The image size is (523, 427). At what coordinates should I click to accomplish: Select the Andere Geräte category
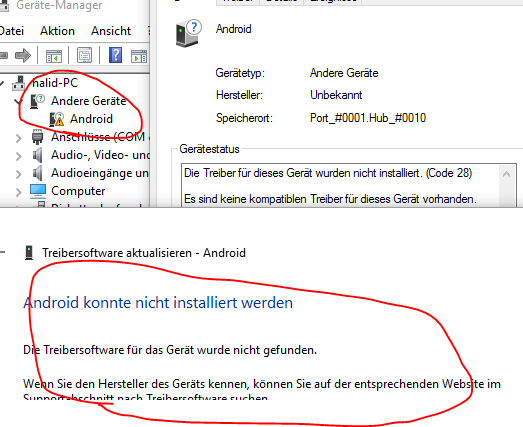[x=88, y=101]
